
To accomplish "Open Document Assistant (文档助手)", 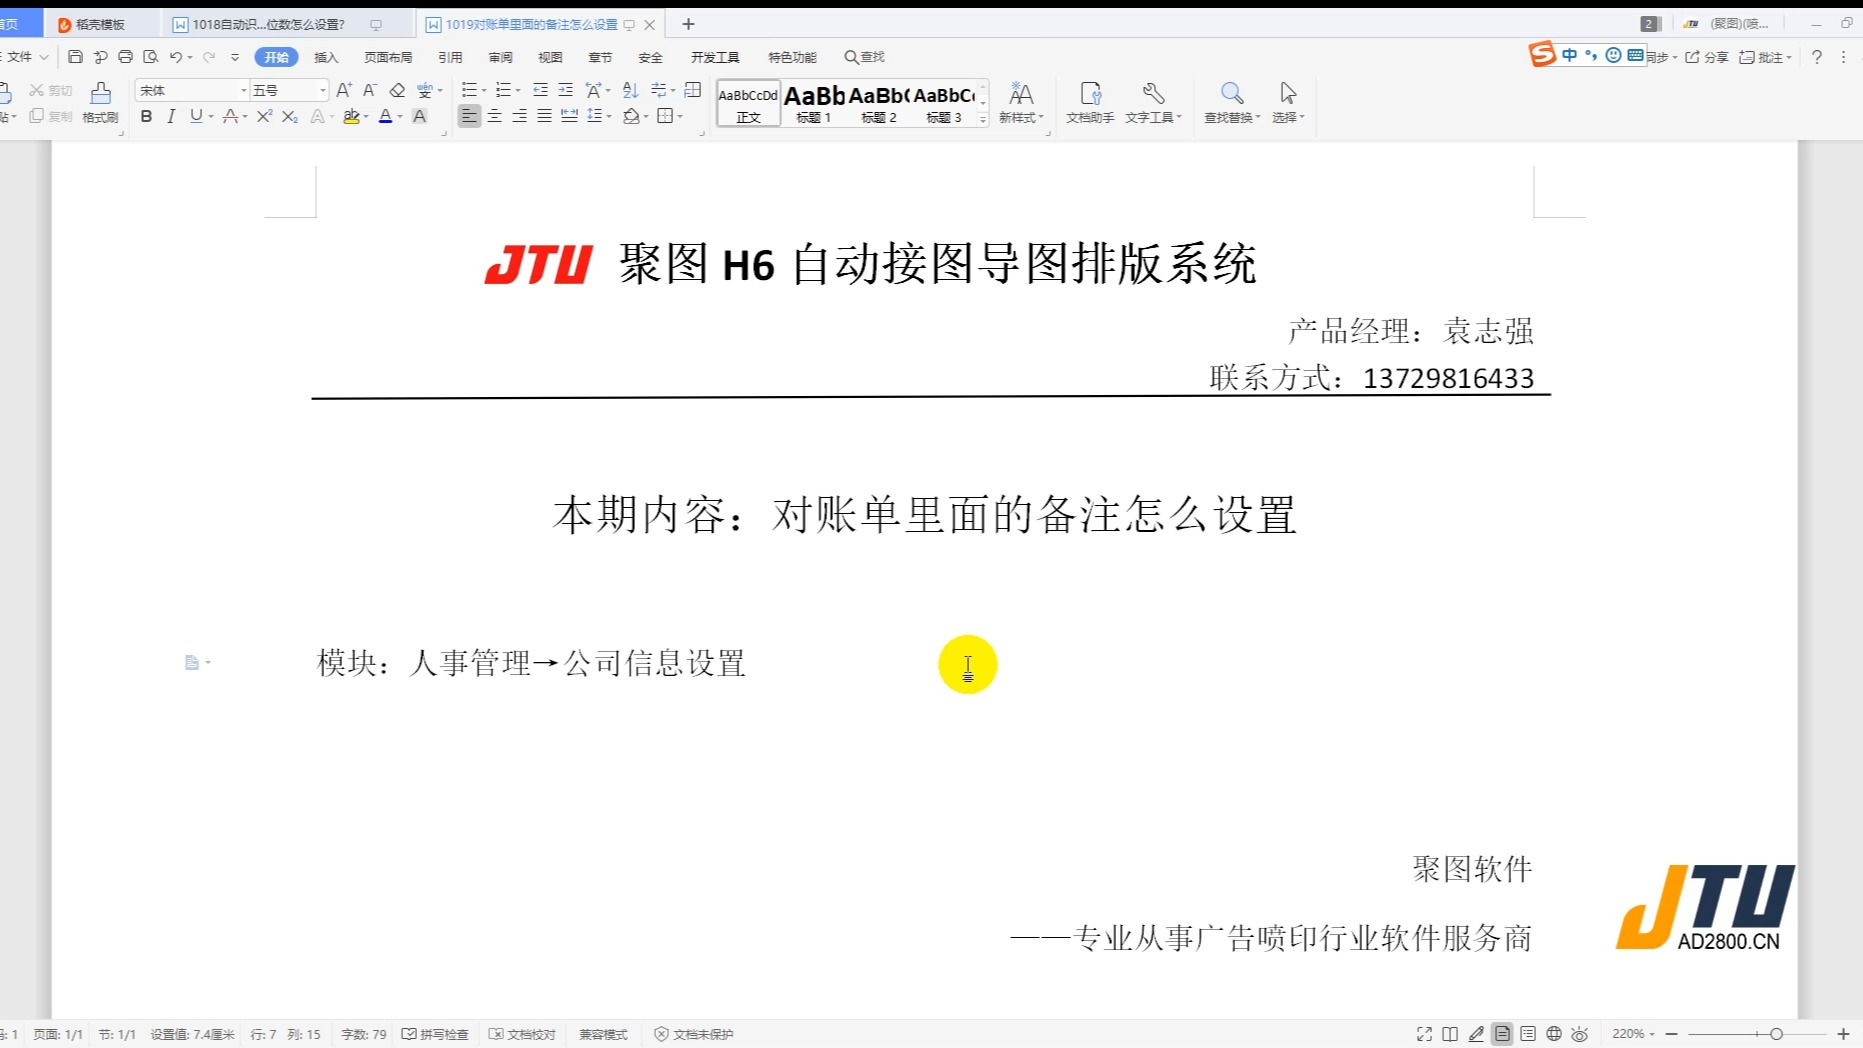I will (x=1090, y=103).
